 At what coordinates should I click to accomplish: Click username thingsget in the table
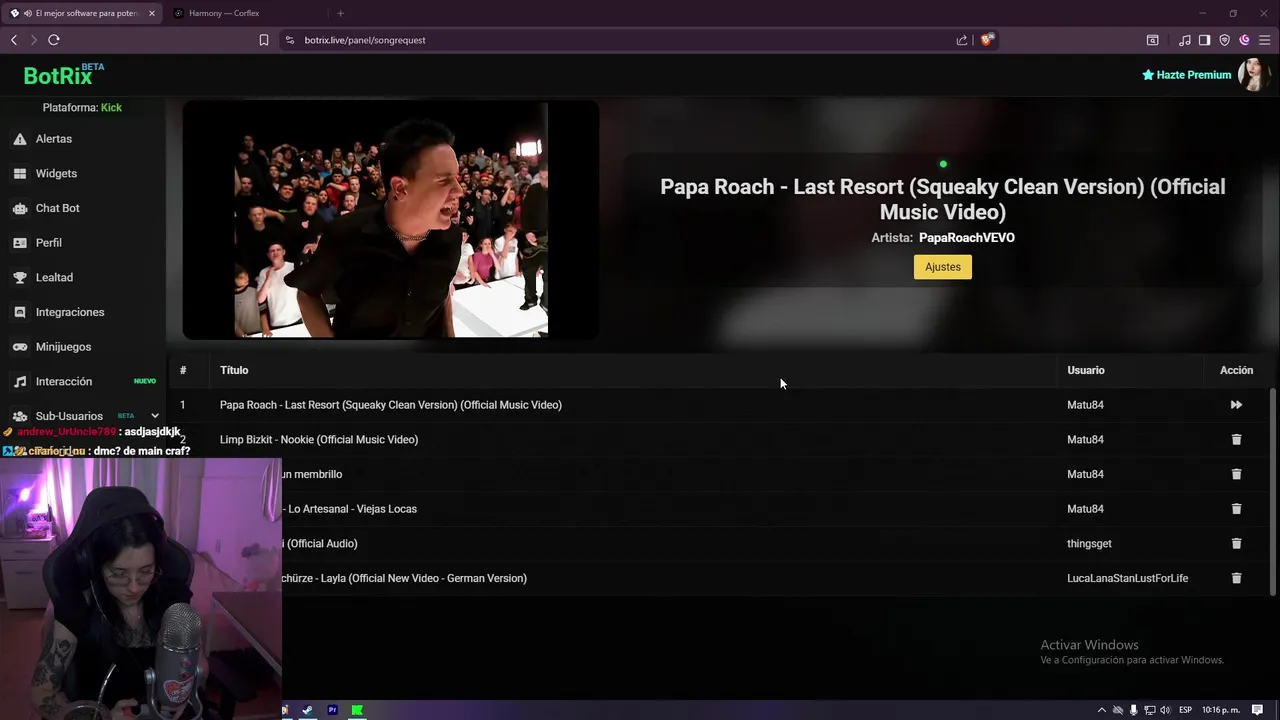1089,544
